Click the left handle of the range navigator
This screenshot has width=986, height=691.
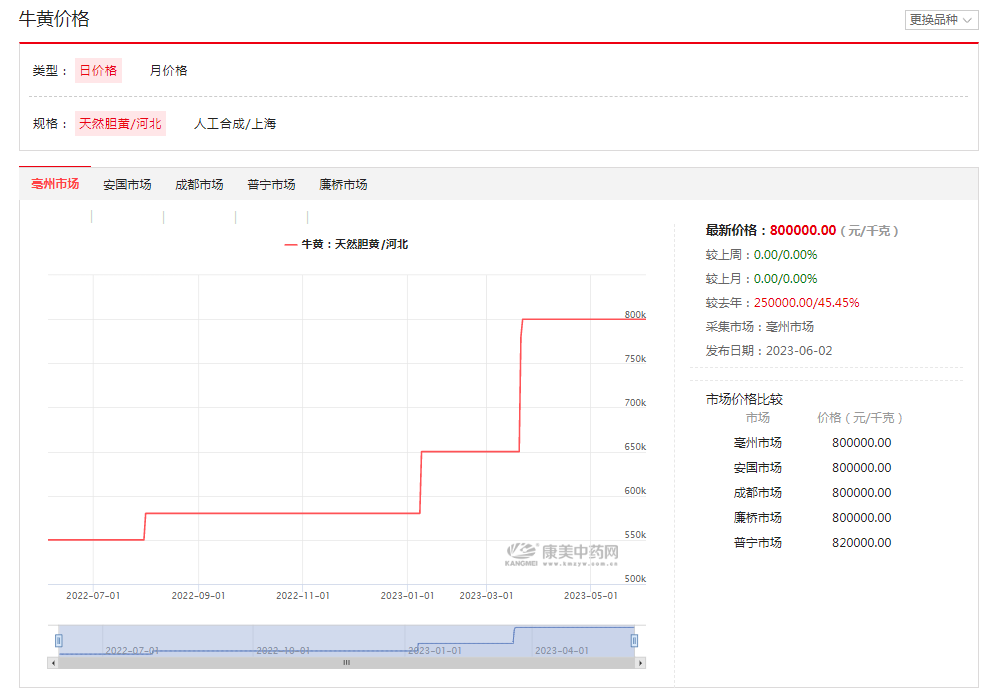click(x=59, y=640)
